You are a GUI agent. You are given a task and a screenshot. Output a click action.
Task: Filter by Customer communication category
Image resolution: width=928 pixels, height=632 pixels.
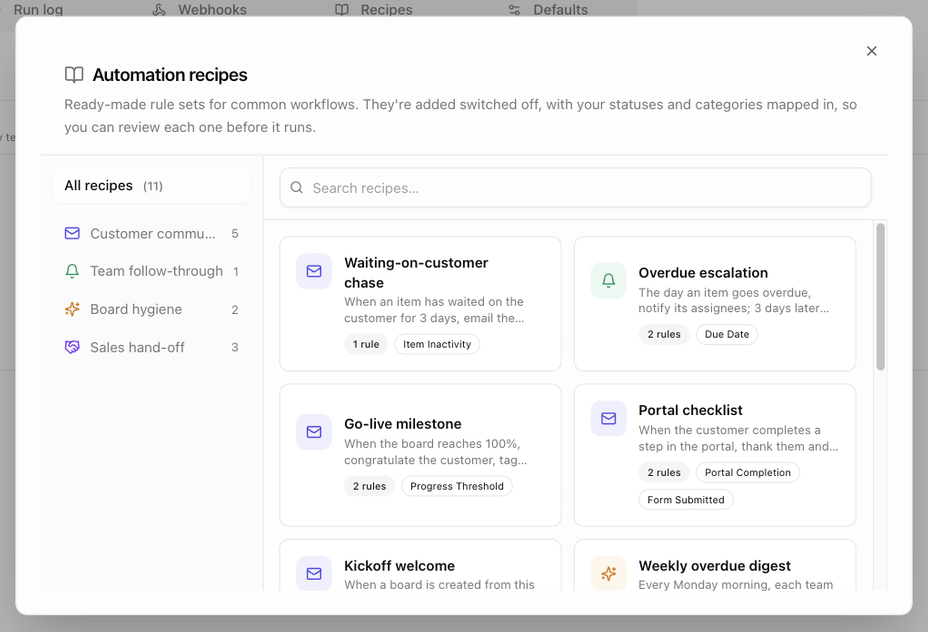pos(152,233)
